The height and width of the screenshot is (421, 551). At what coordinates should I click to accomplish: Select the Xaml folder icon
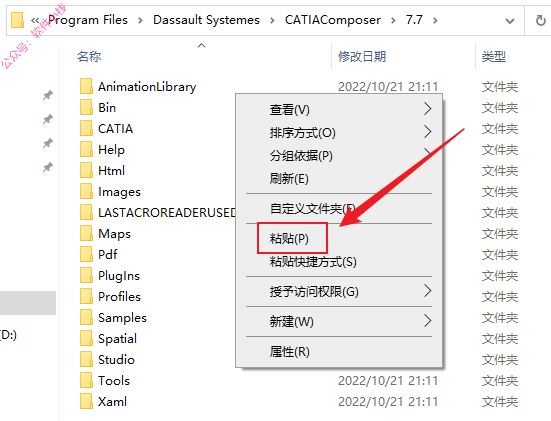pos(86,401)
